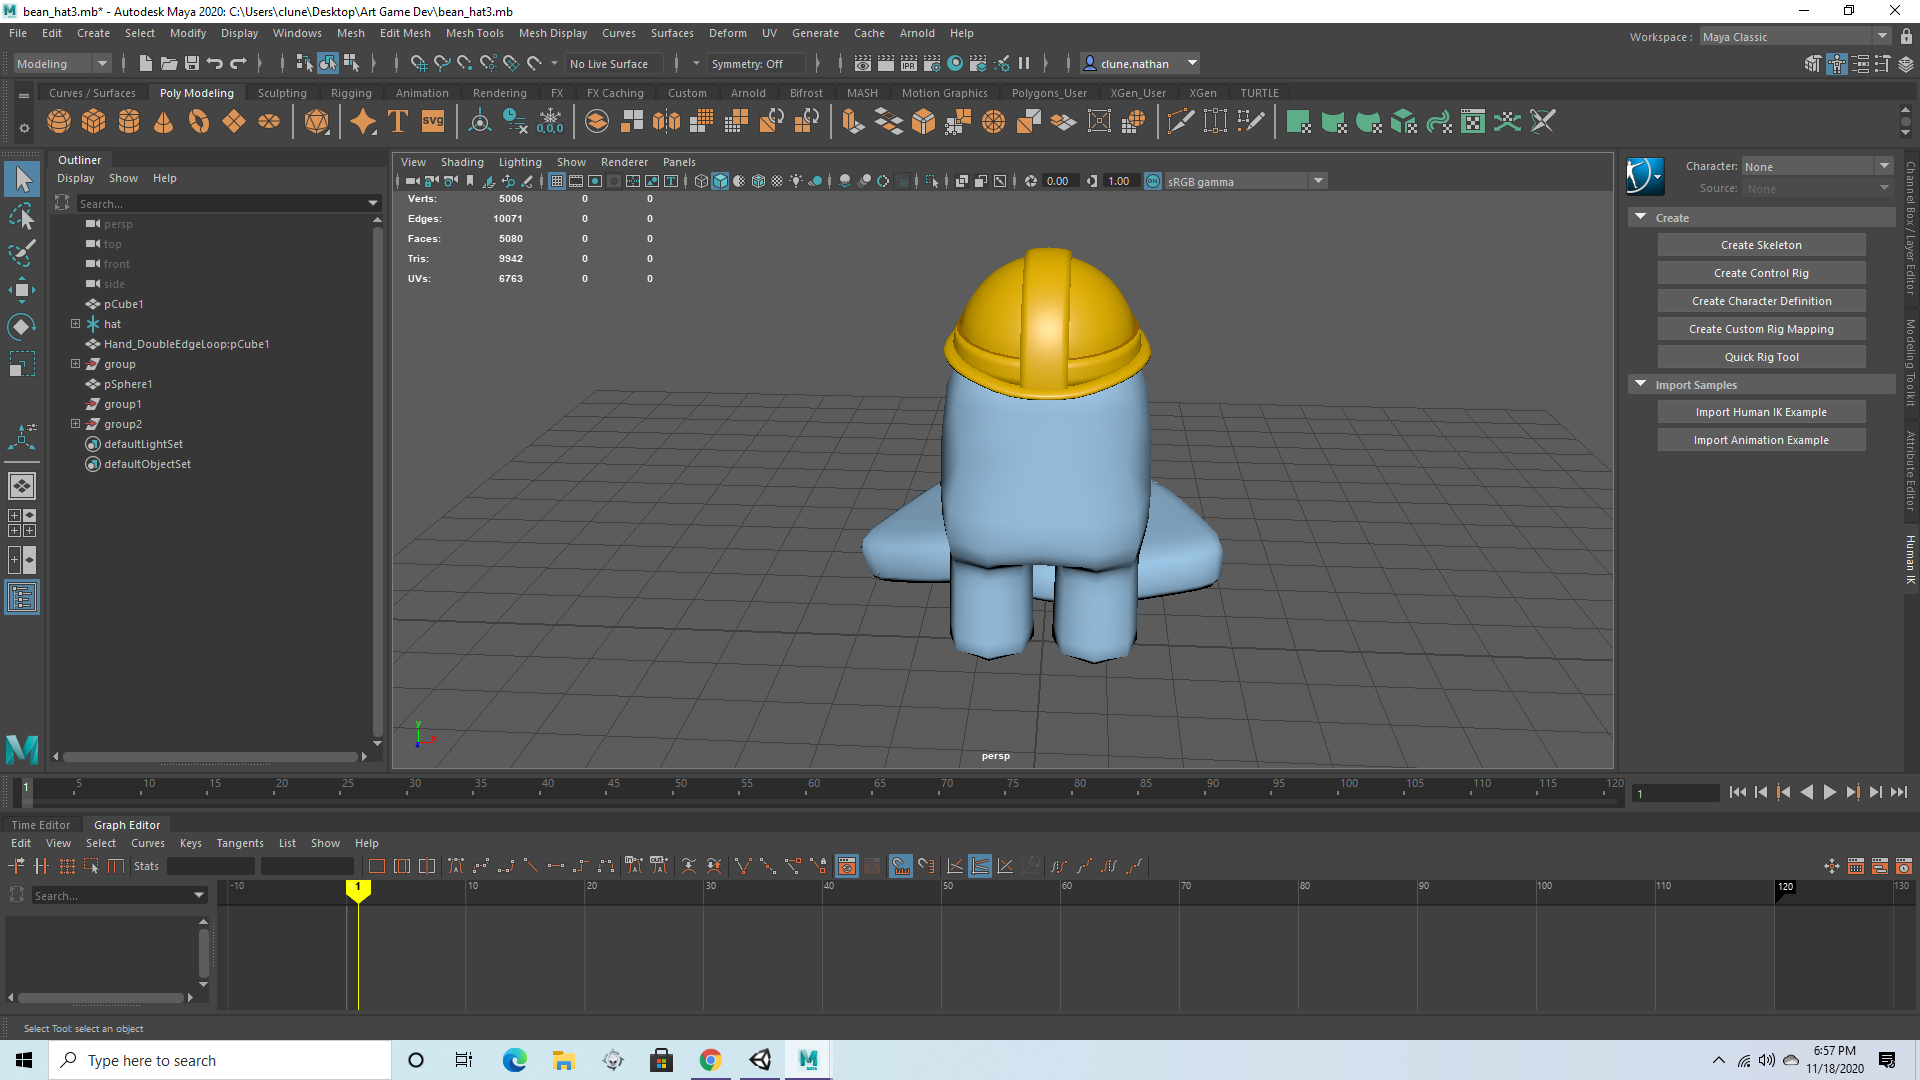Click the SVG import shelf icon
1920x1080 pixels.
[x=432, y=122]
